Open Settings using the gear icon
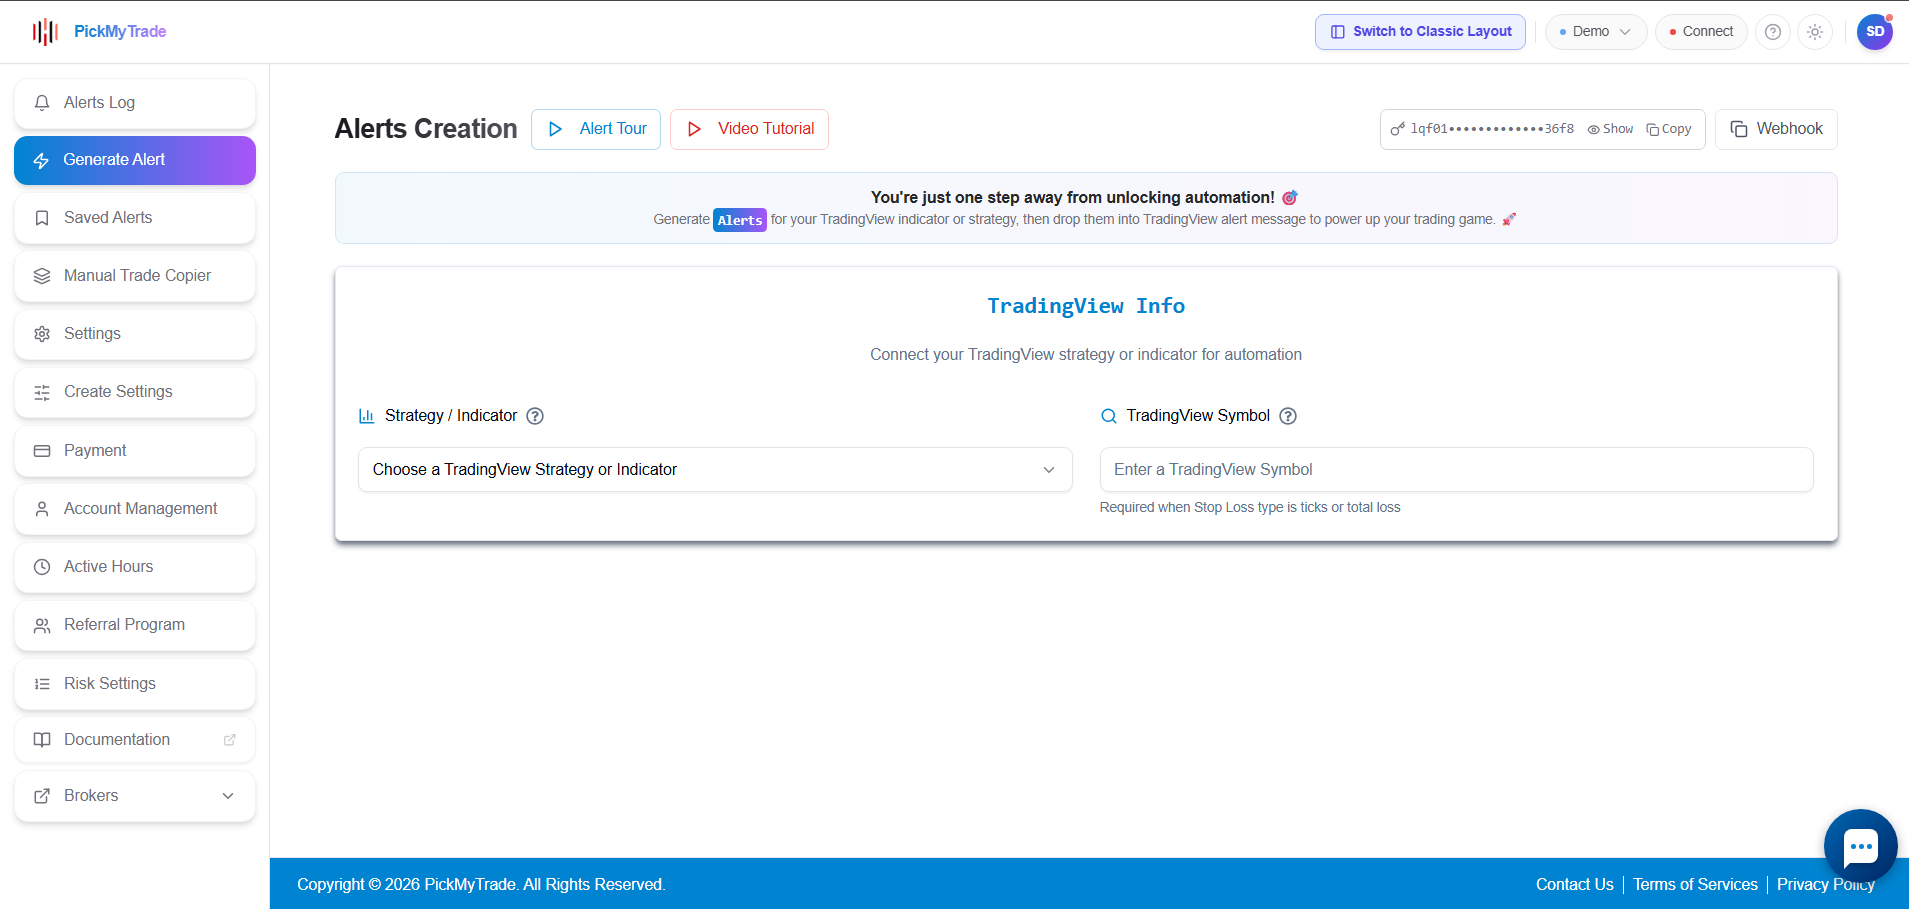 41,334
